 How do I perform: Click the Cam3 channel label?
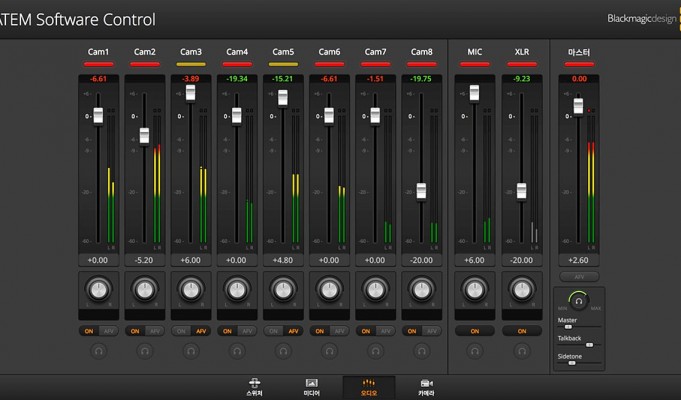191,52
